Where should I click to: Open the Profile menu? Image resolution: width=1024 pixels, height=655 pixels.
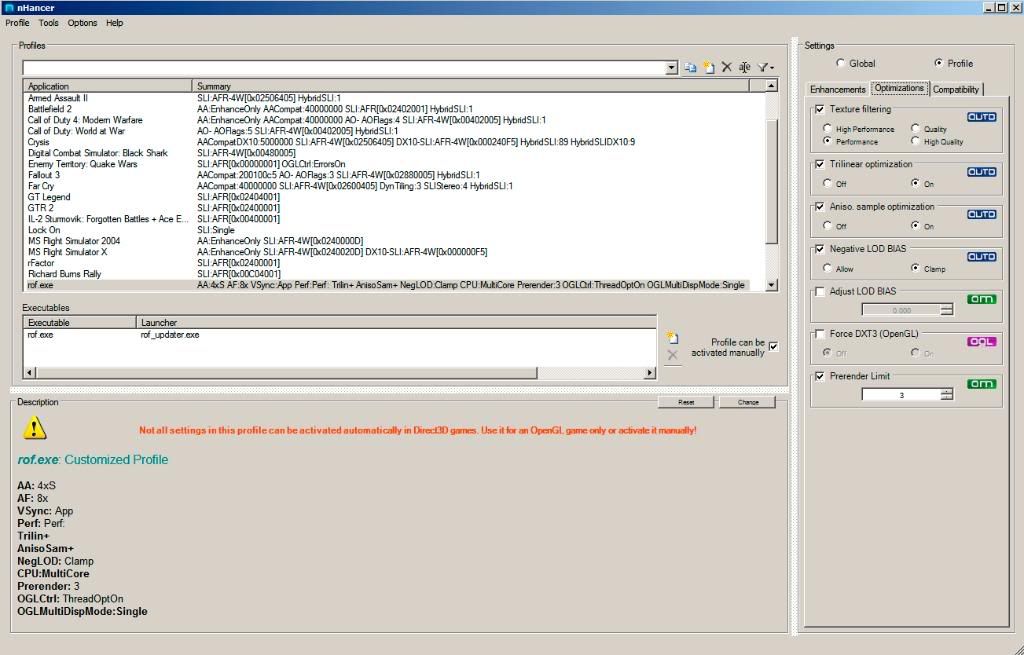(17, 23)
